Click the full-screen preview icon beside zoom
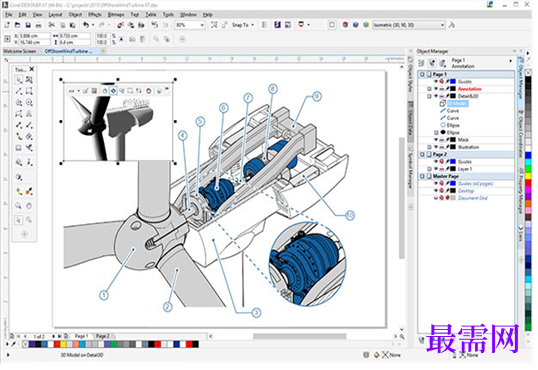 (214, 25)
